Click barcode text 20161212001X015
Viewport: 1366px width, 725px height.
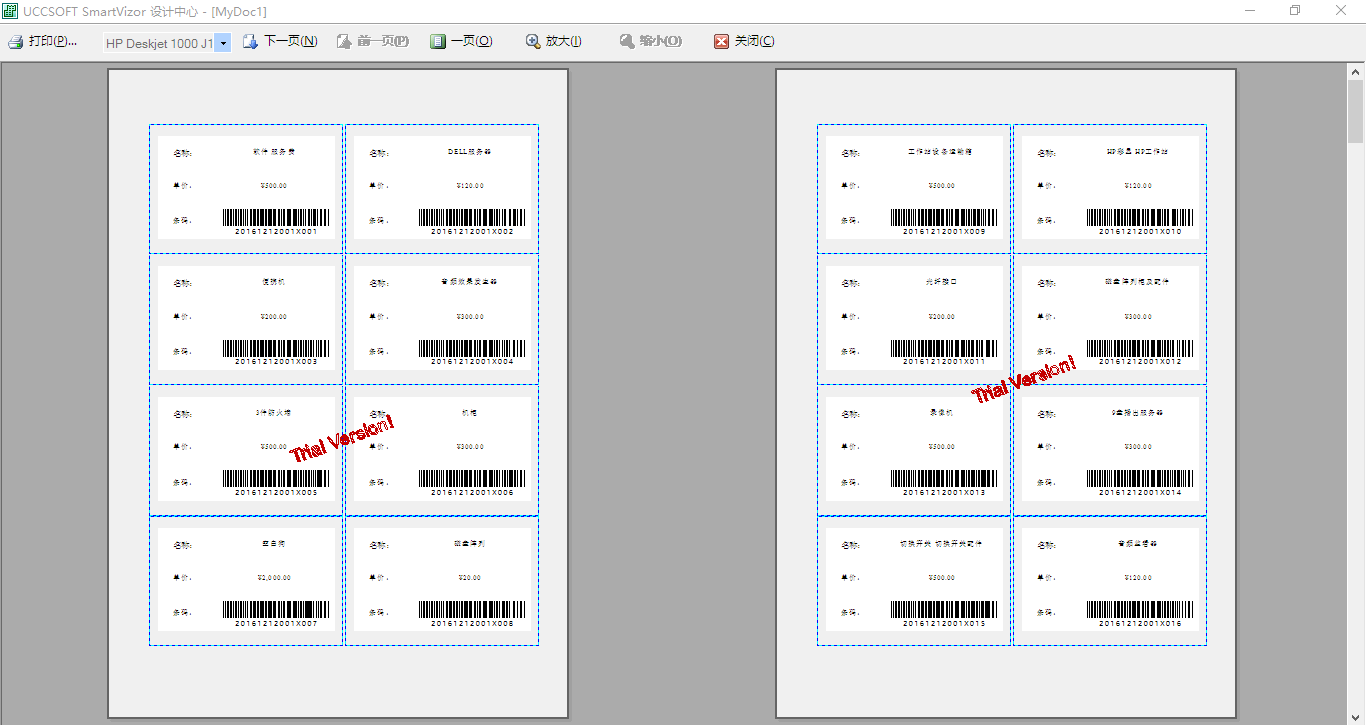[944, 624]
